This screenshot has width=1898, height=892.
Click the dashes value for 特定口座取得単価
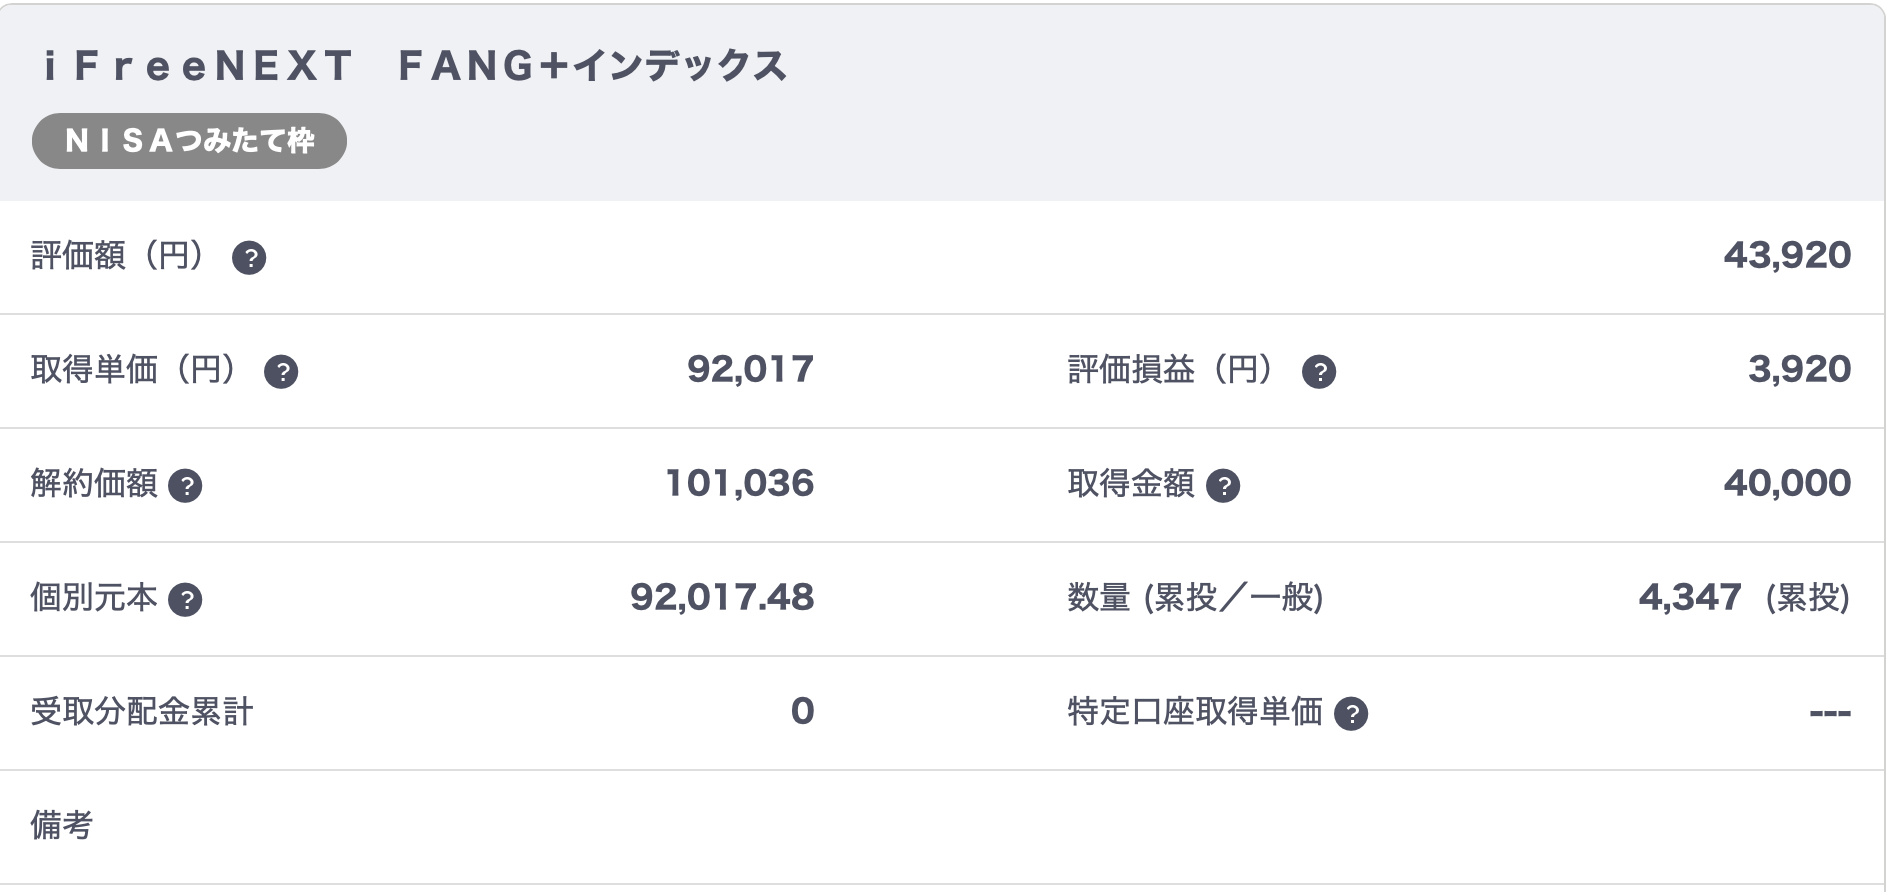[x=1831, y=713]
